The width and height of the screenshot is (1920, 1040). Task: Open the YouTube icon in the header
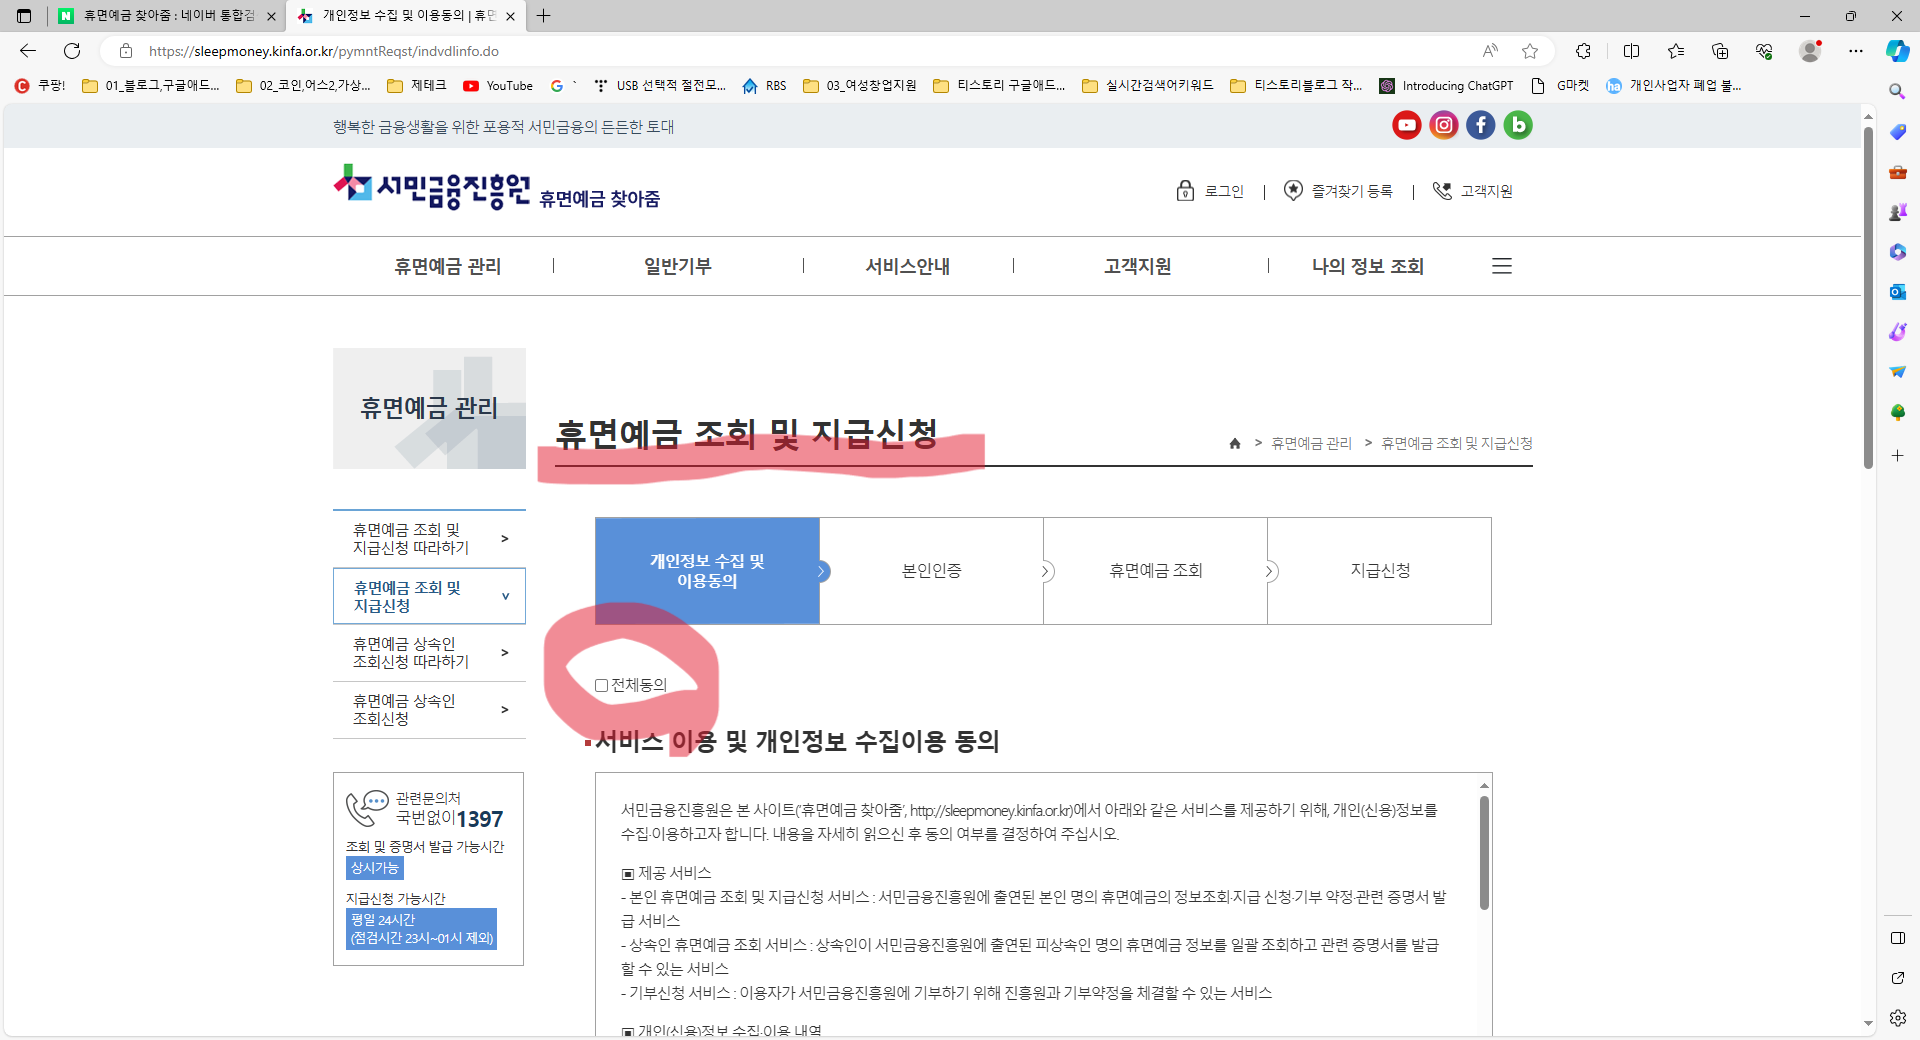[1407, 125]
